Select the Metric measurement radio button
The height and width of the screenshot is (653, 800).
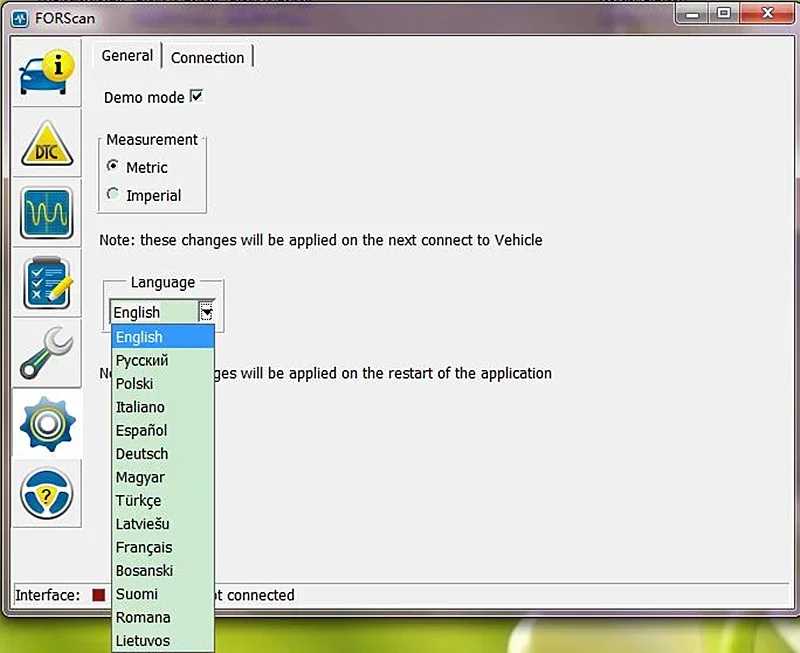tap(112, 166)
